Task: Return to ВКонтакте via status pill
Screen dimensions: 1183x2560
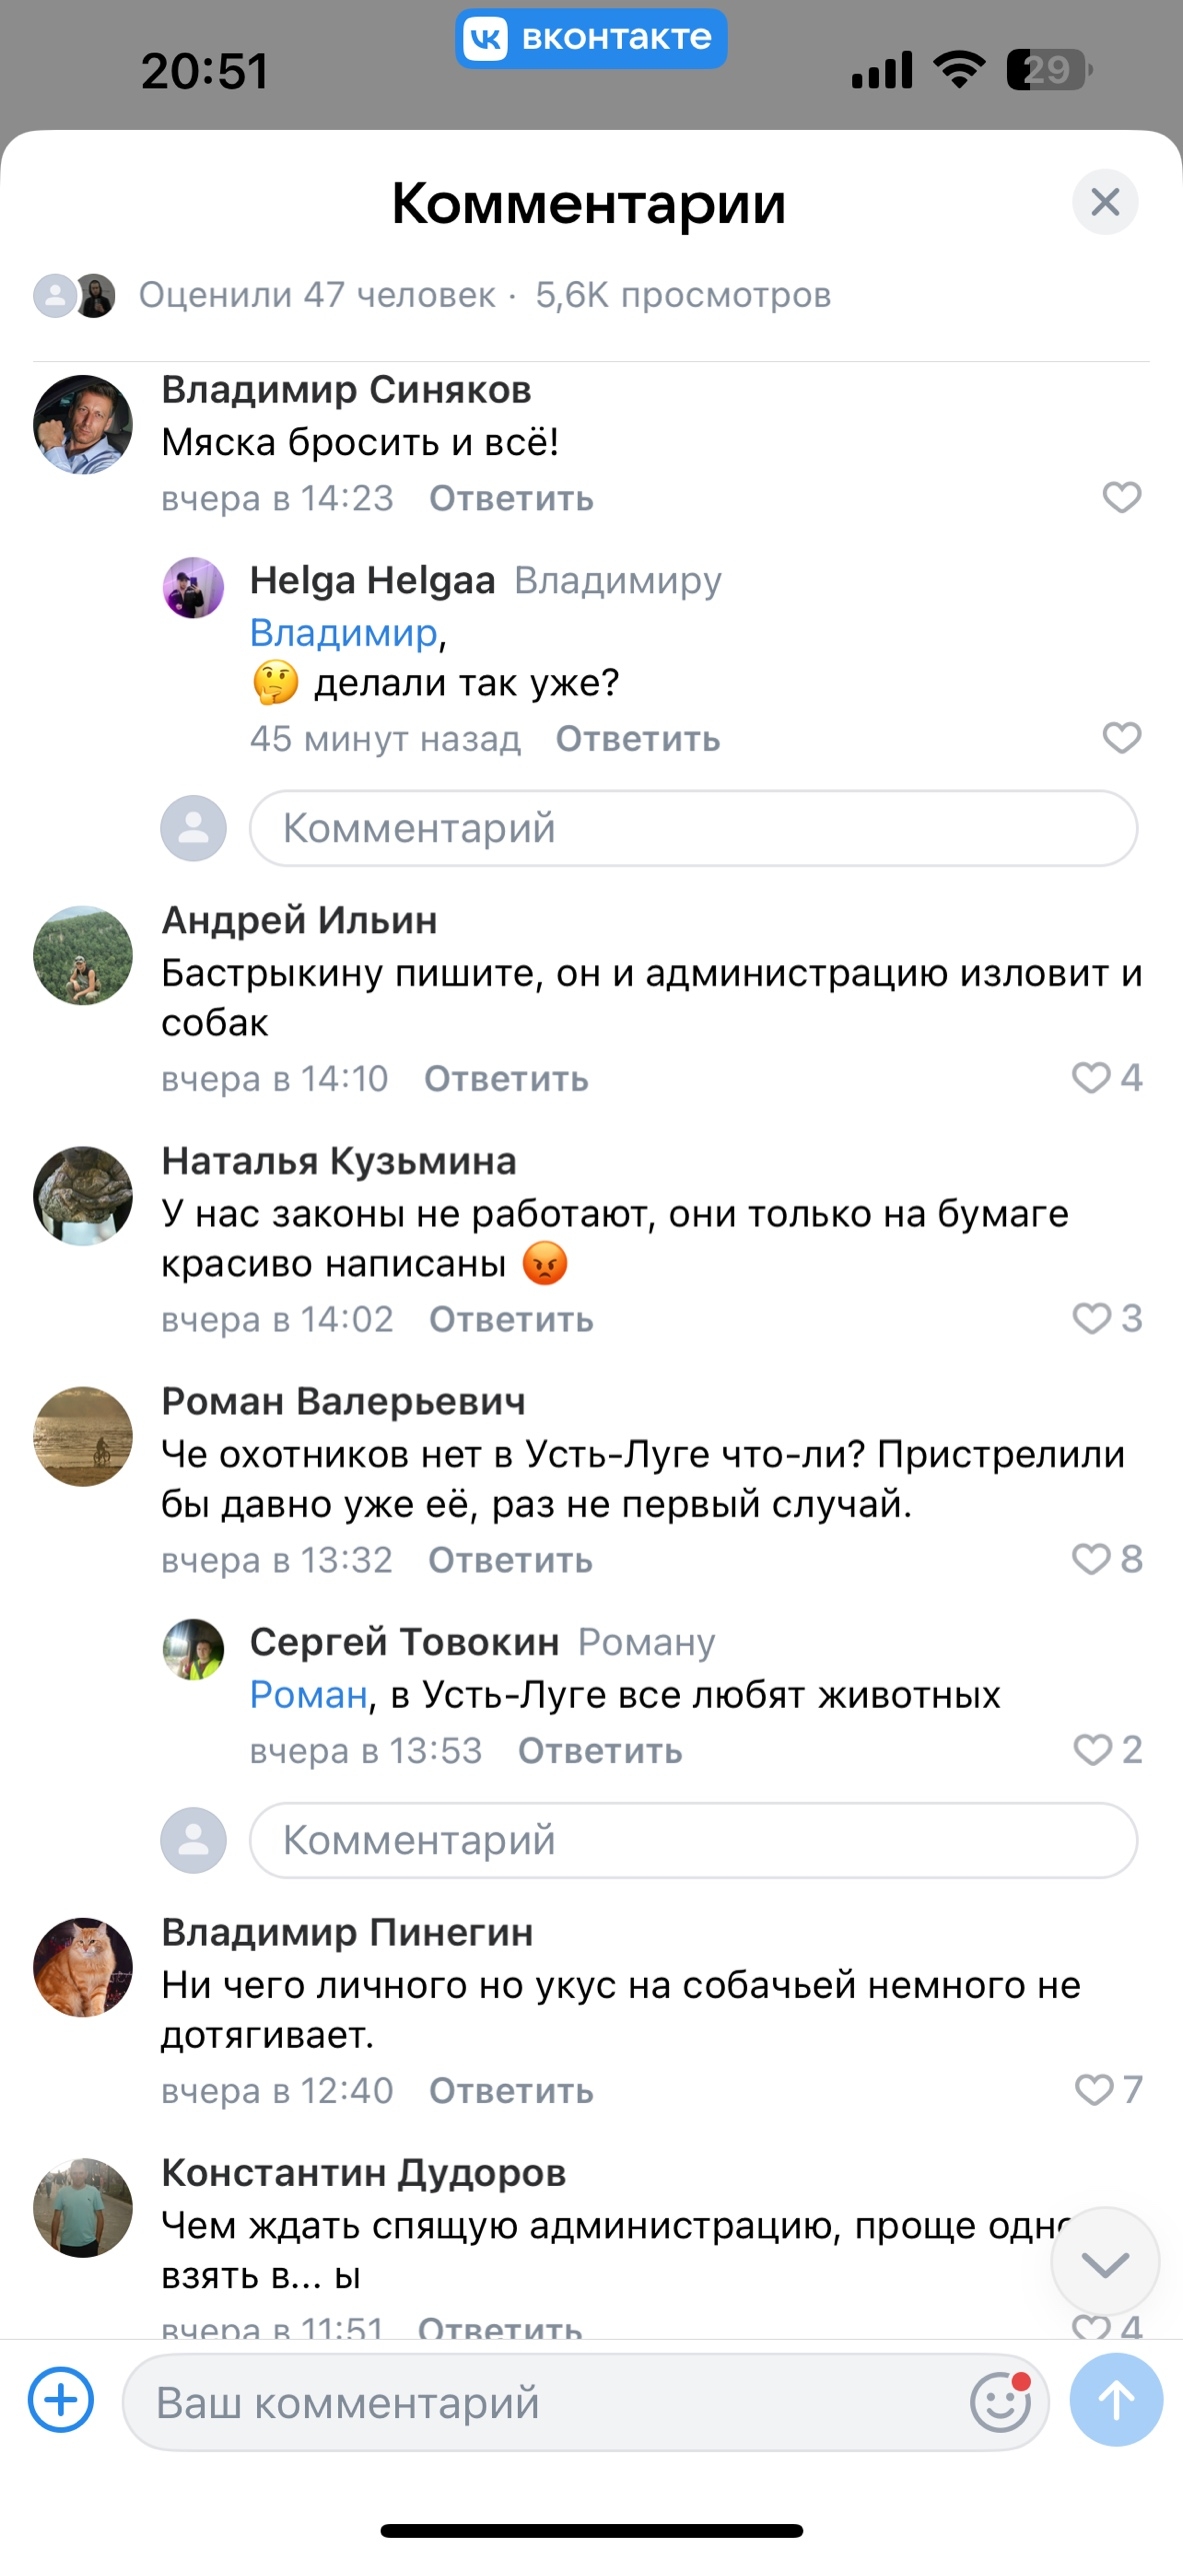Action: click(x=591, y=39)
